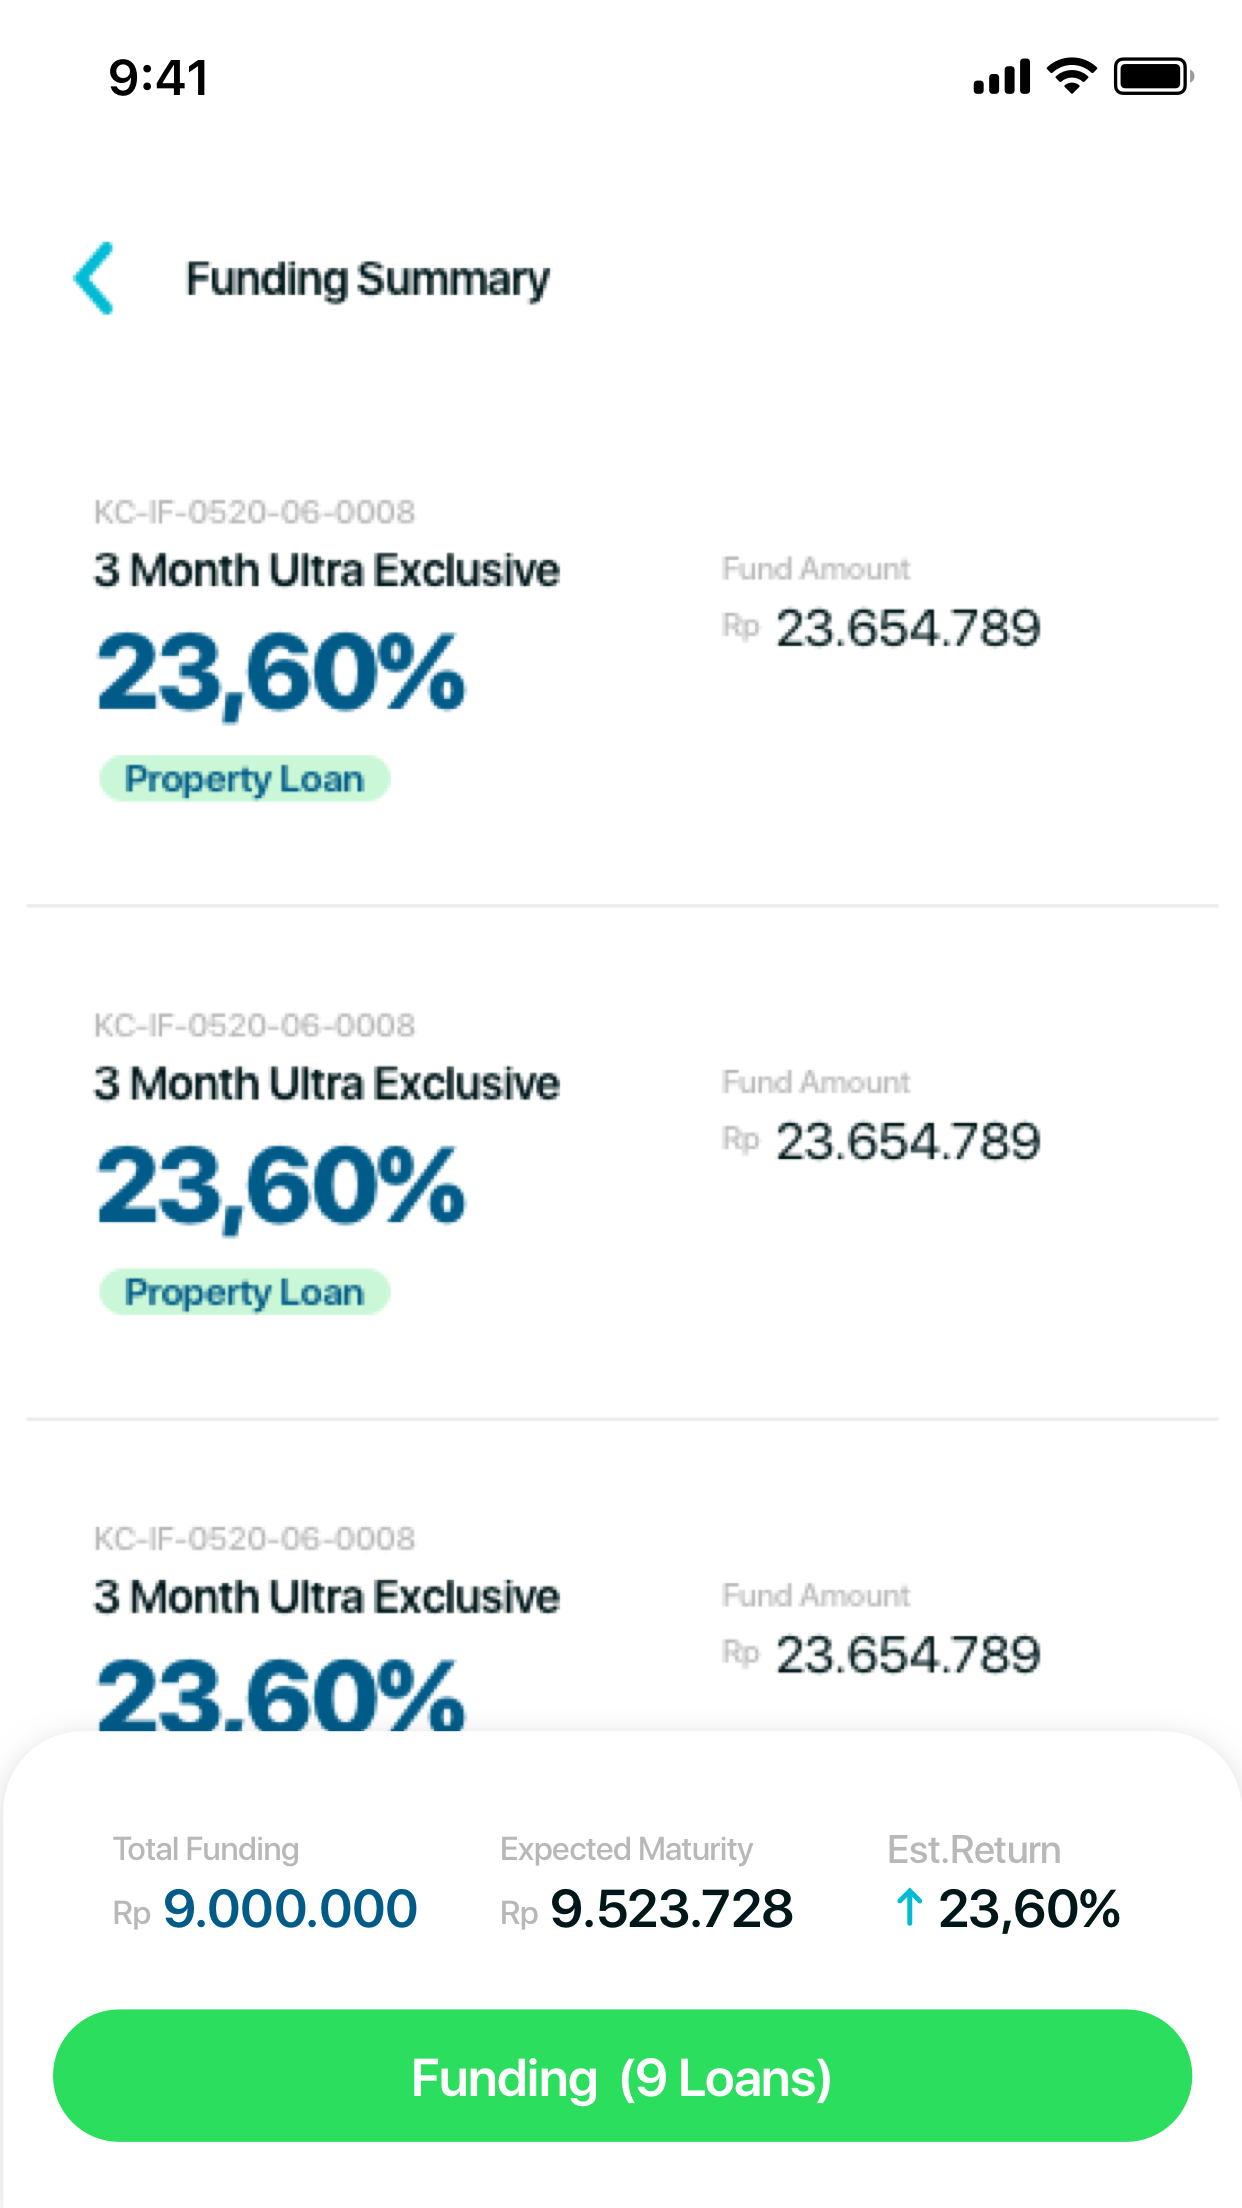Tap the second Fund Amount Rp 23.654.789

coord(881,1141)
